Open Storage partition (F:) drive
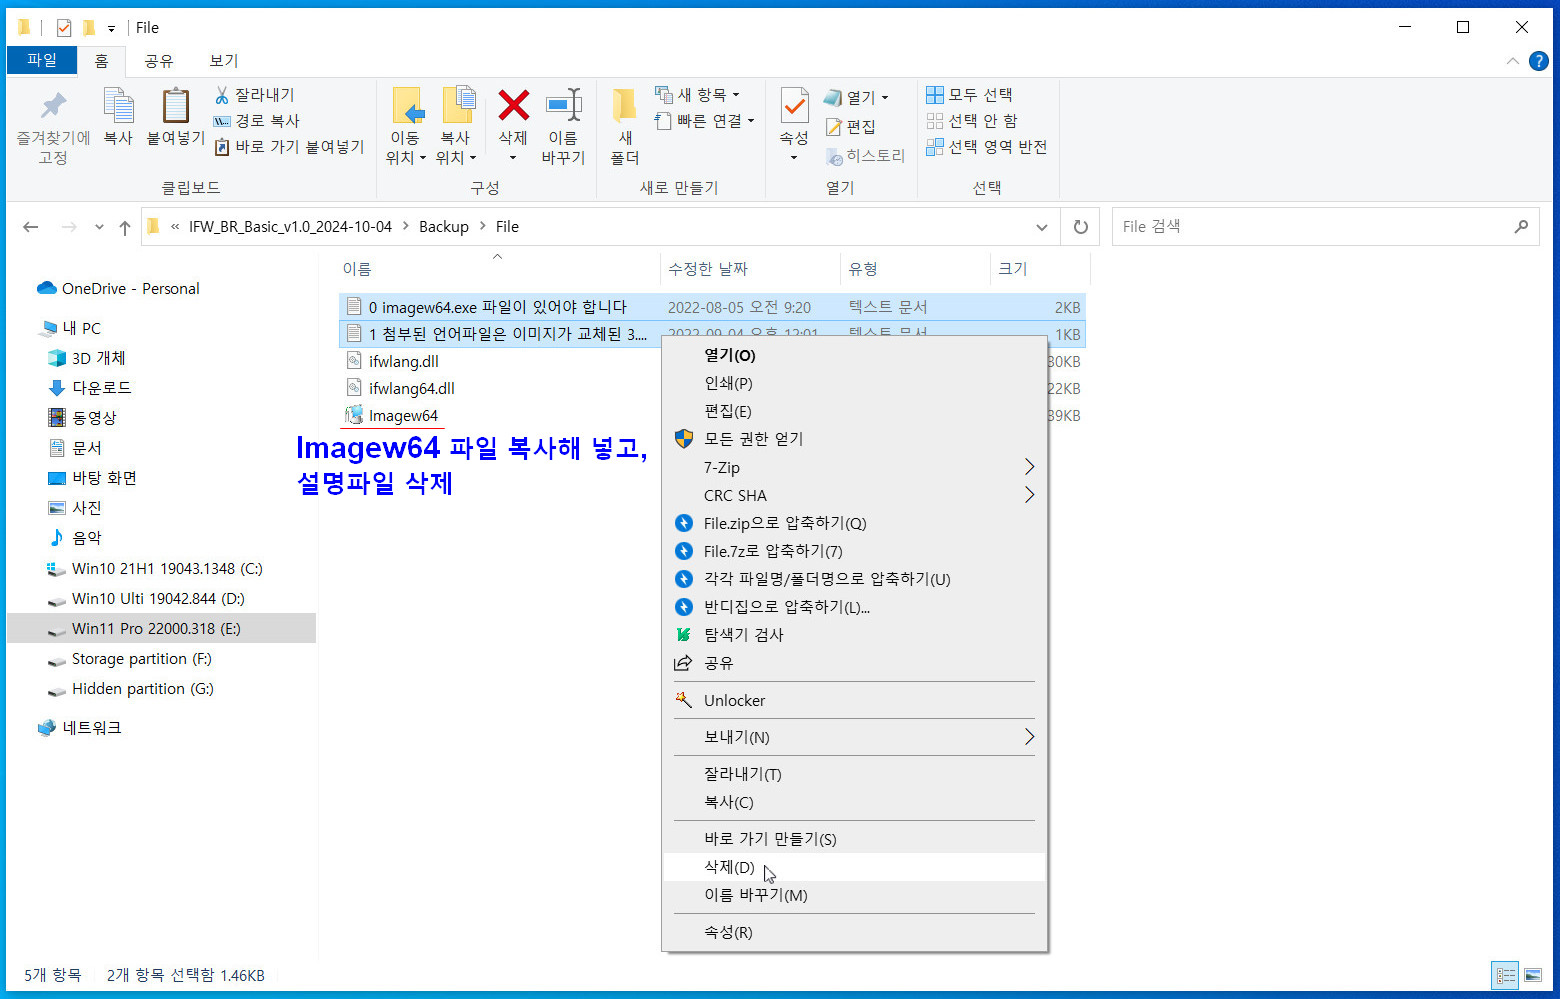 141,659
